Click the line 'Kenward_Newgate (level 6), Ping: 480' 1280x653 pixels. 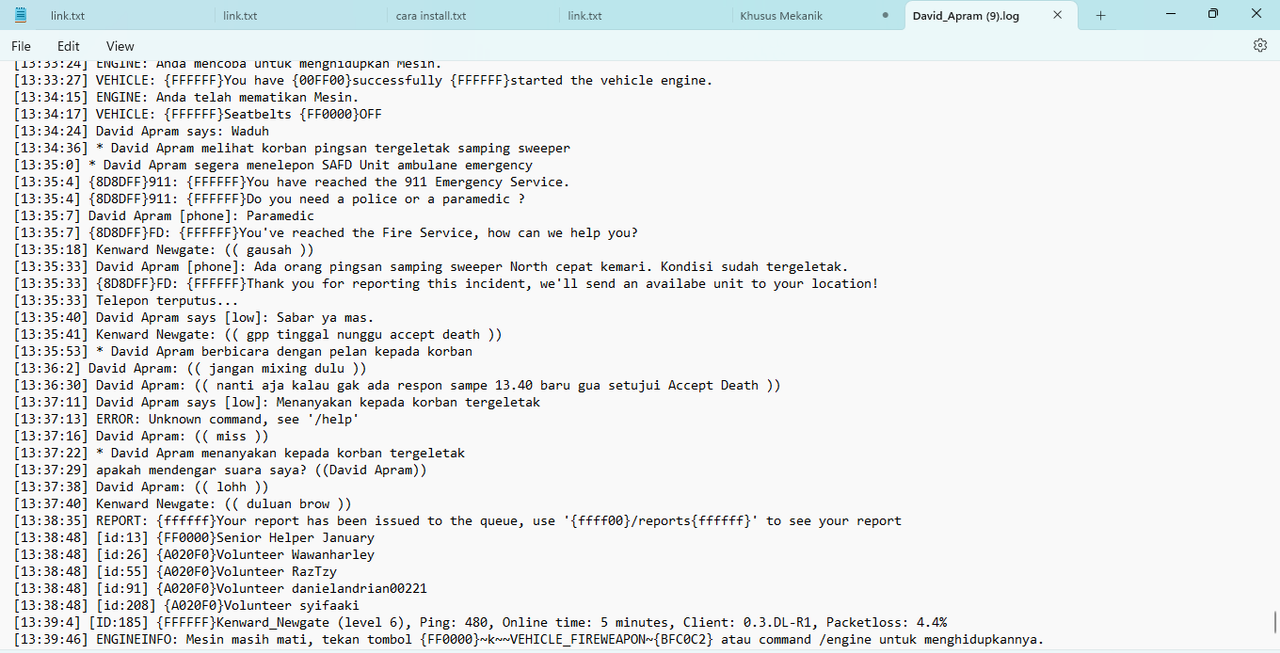480,624
